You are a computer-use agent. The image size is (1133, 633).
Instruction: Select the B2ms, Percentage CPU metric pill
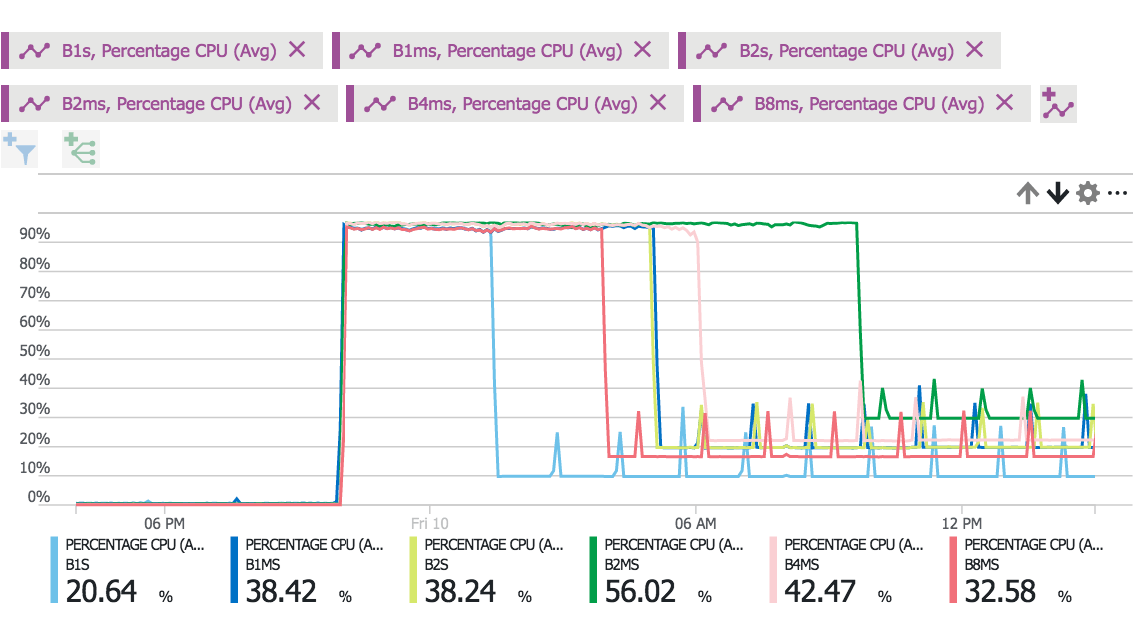(160, 103)
